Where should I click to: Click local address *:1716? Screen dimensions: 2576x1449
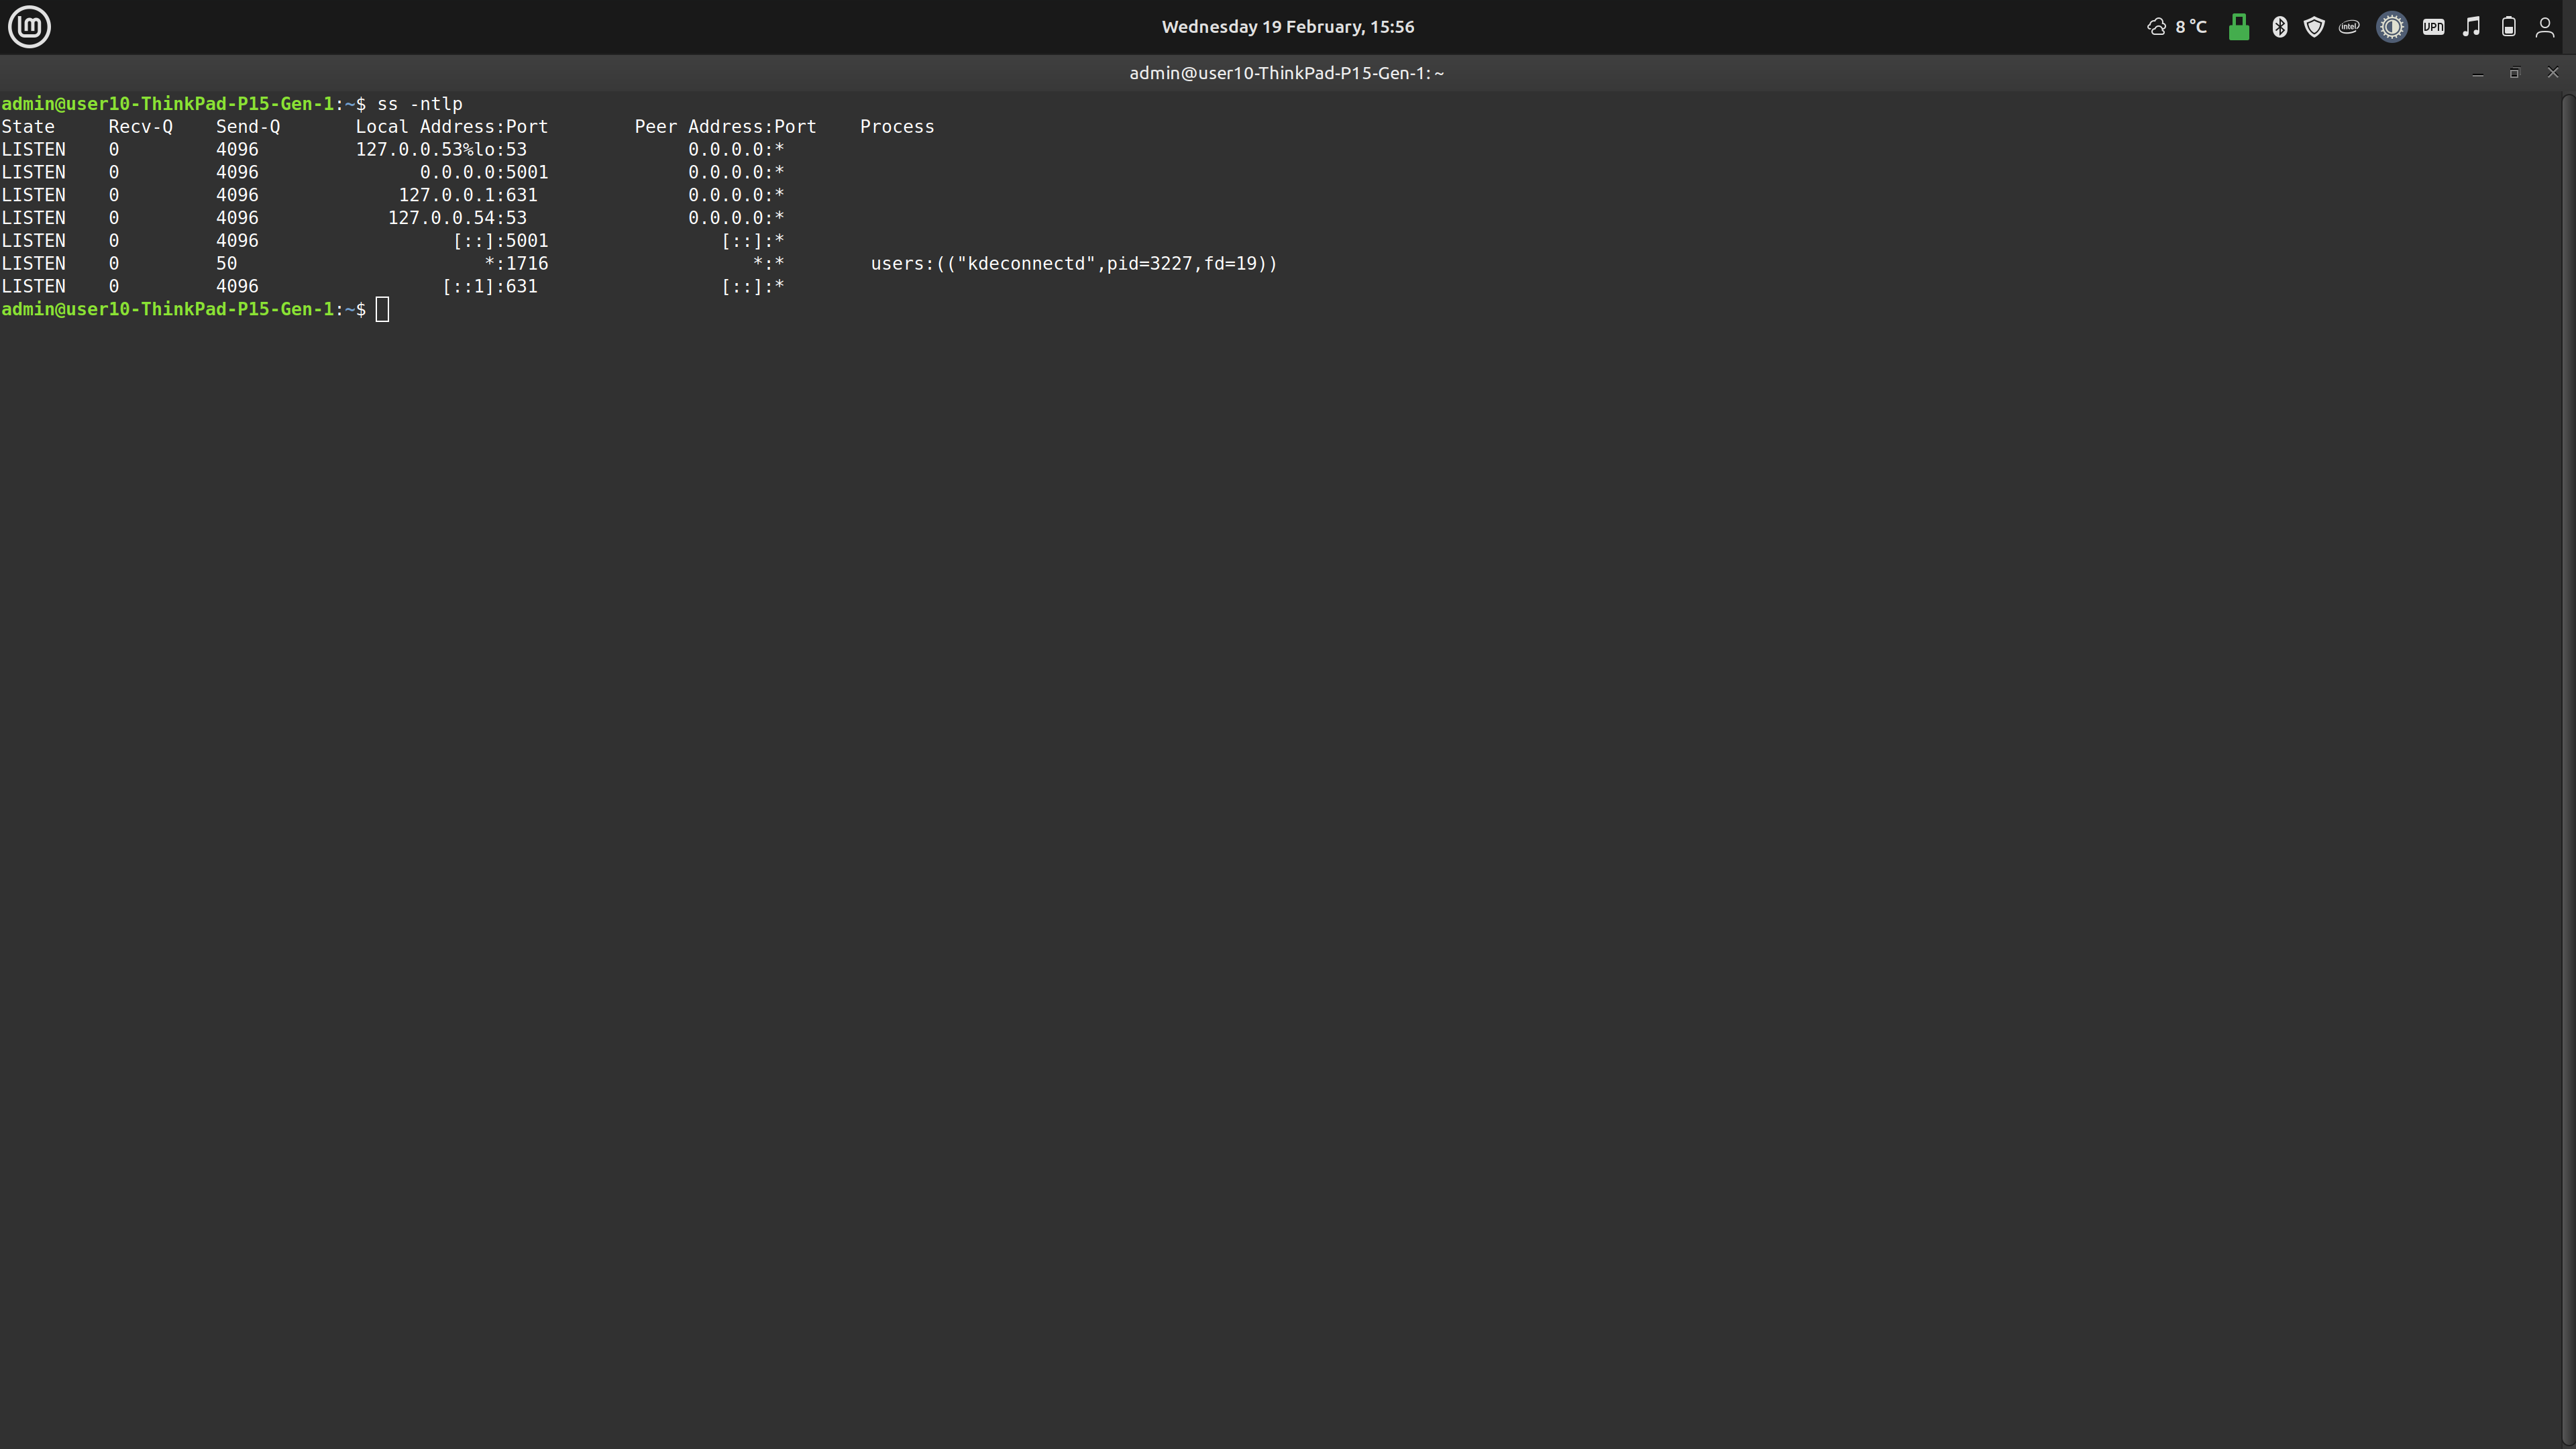coord(516,264)
